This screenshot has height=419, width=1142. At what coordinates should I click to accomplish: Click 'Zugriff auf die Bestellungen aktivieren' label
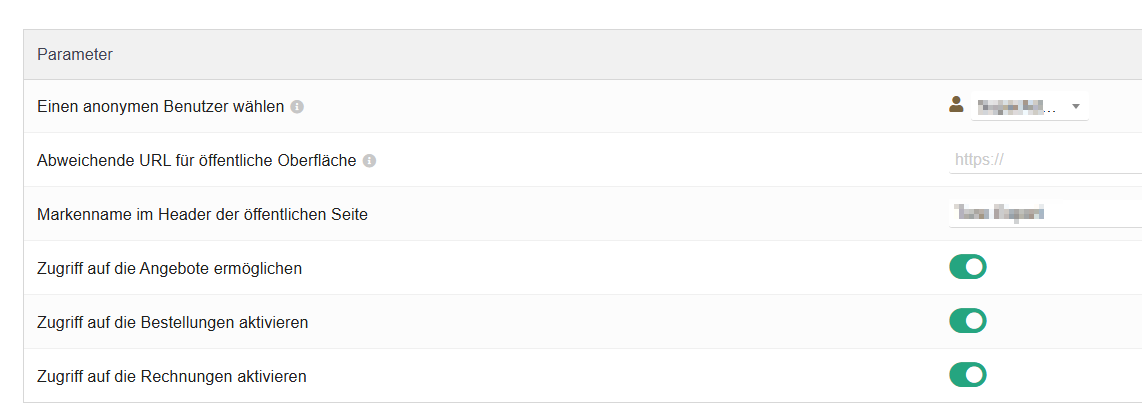coord(172,322)
